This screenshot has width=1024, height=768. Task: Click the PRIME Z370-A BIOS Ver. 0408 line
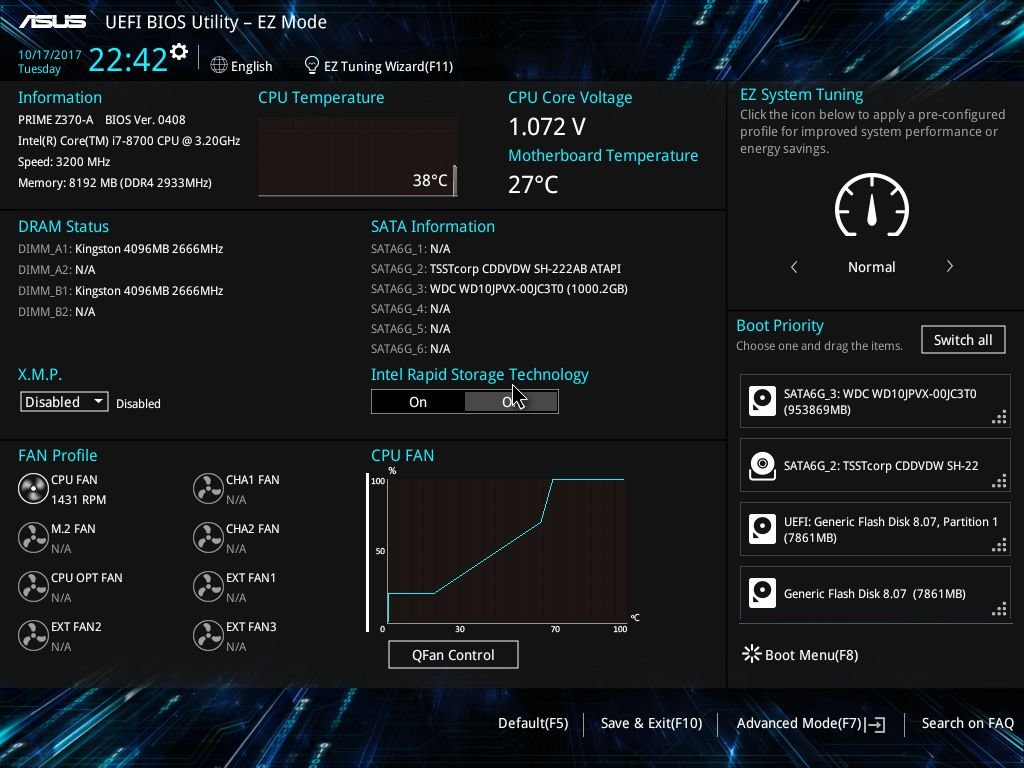click(x=102, y=120)
